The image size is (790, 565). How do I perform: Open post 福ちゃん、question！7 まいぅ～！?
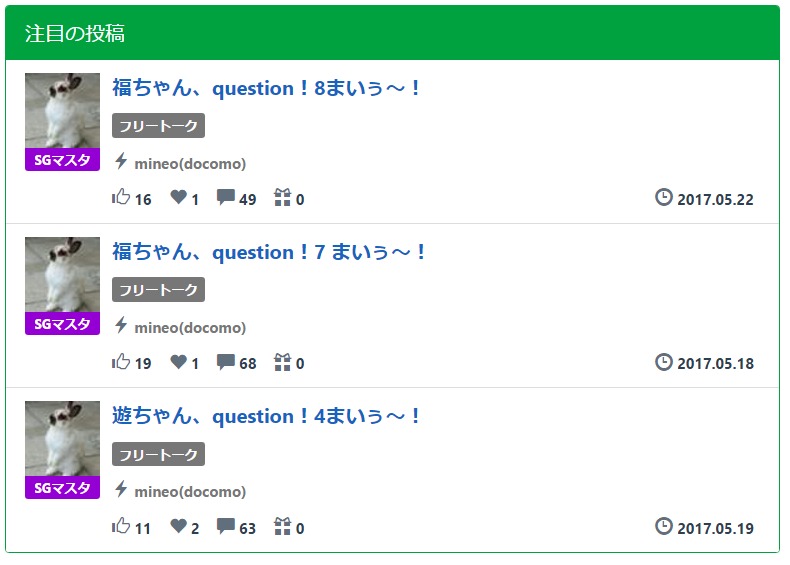[270, 252]
